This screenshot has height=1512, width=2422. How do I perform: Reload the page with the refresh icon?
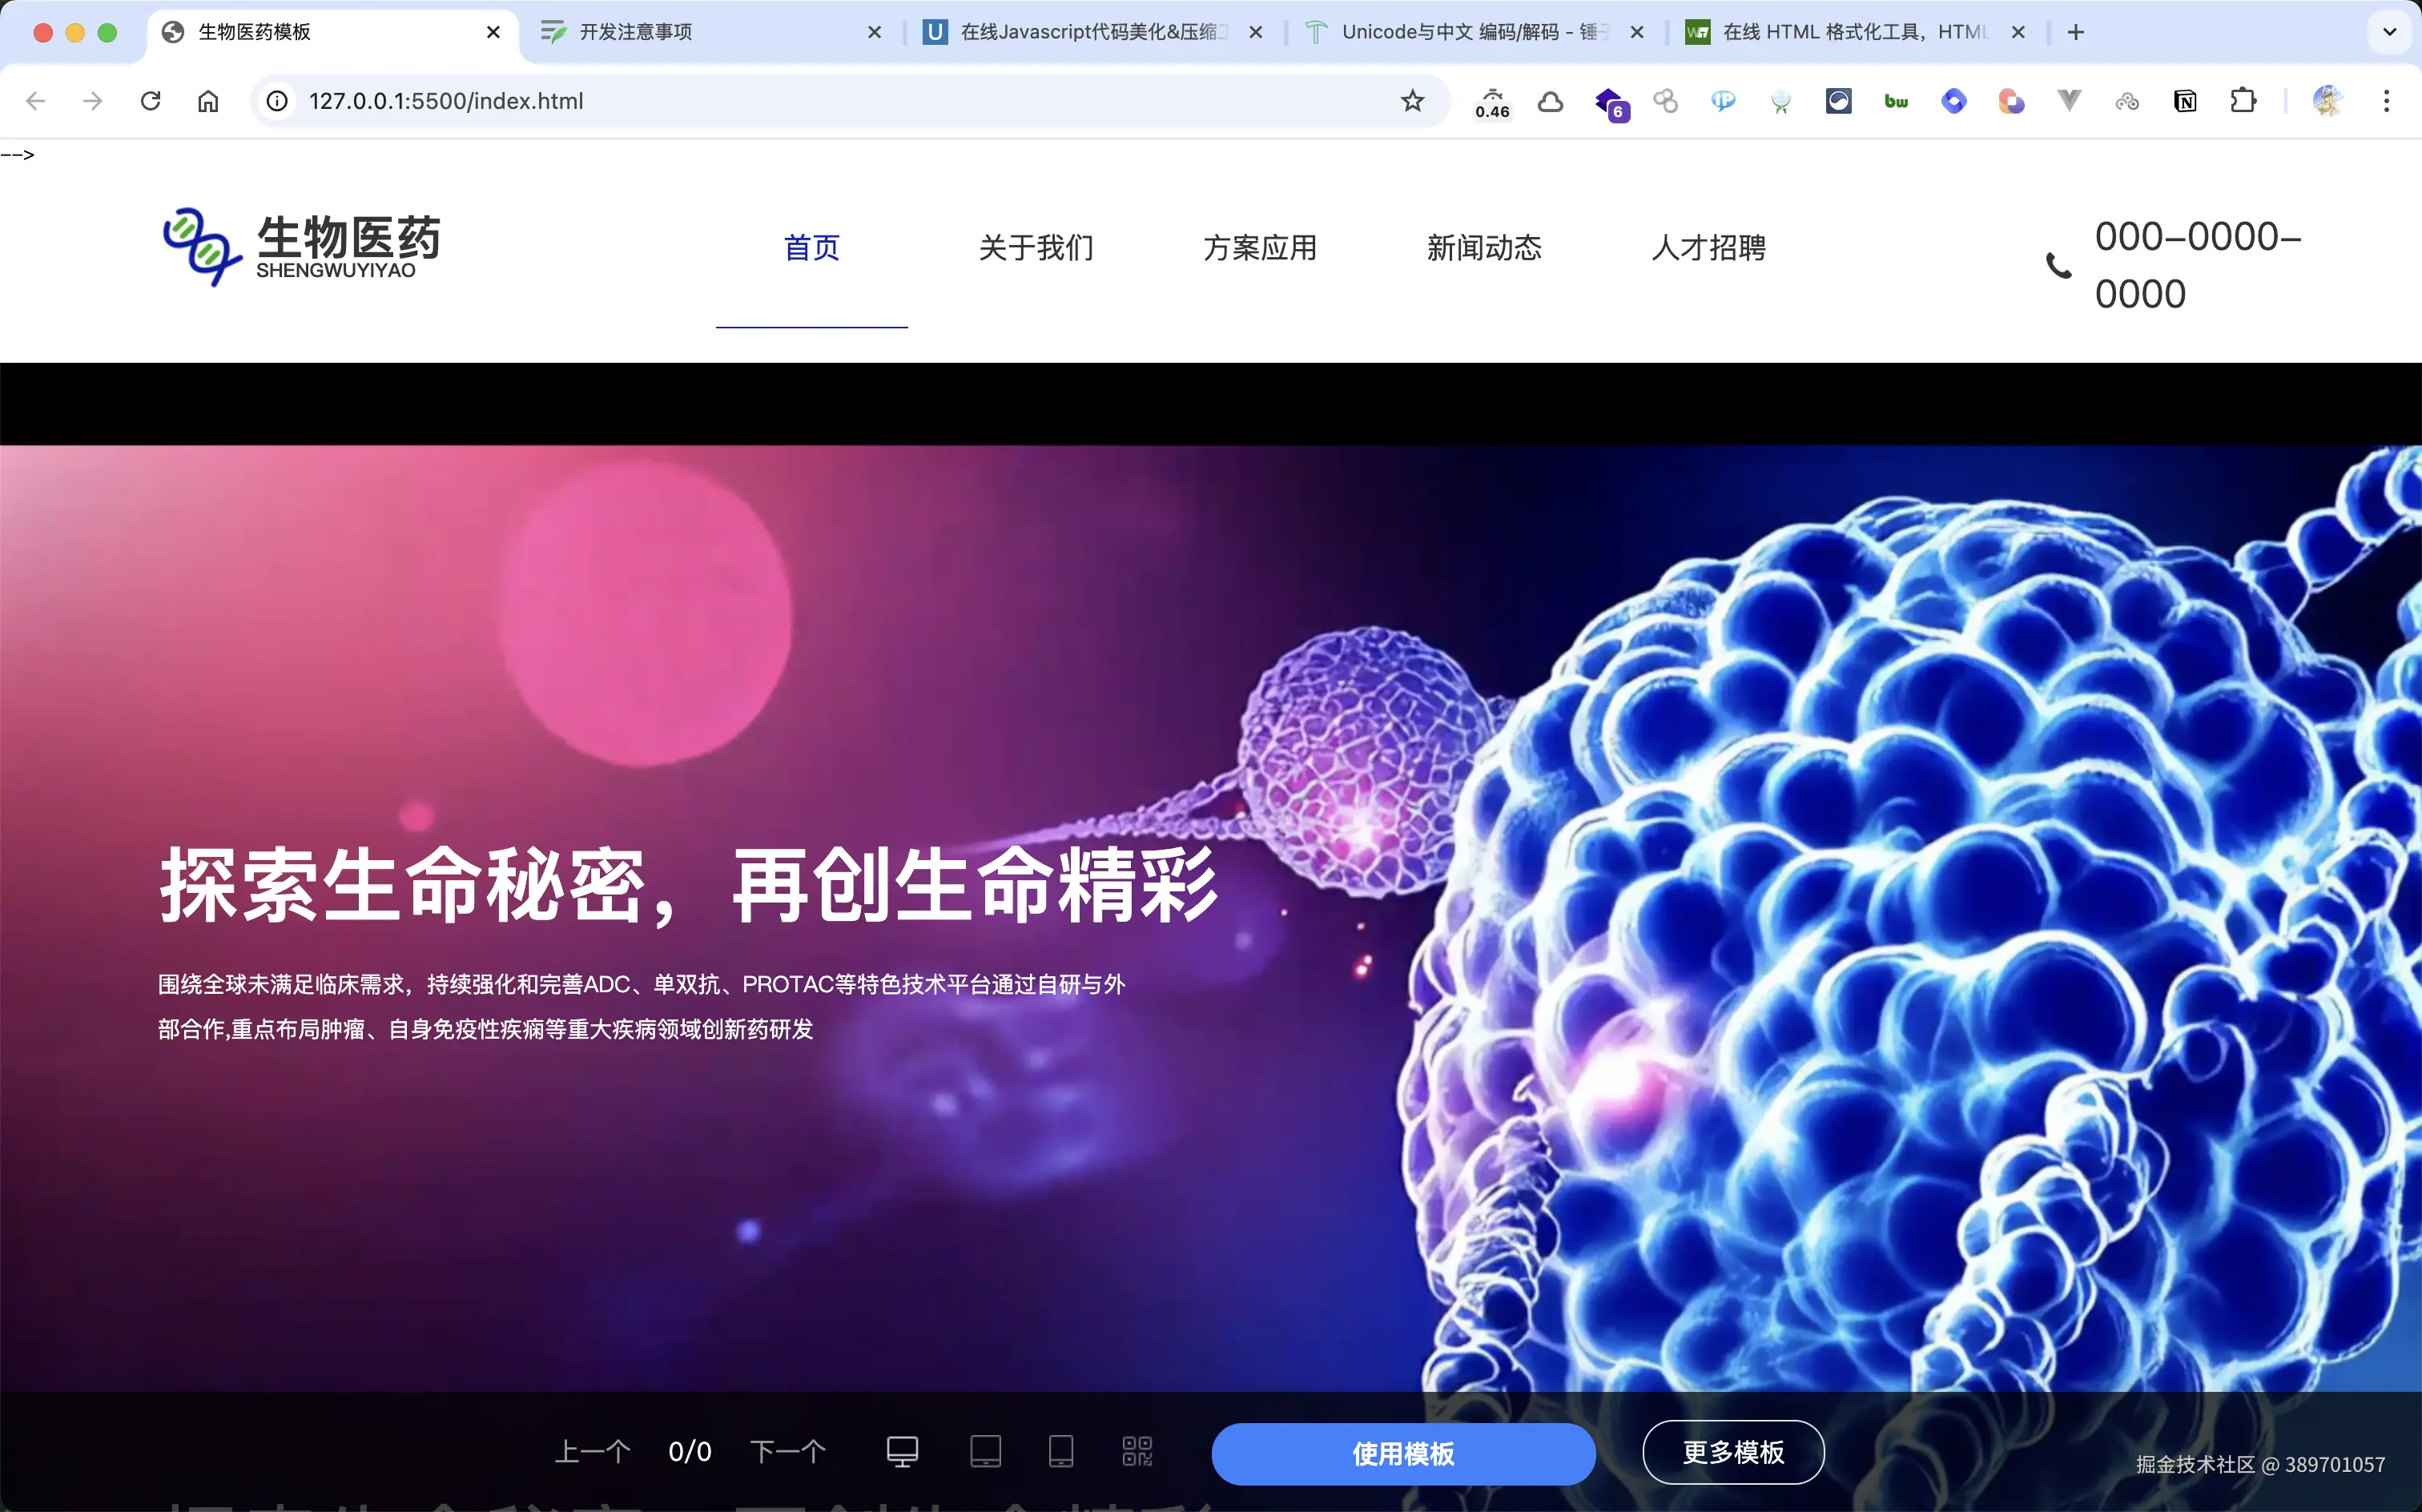click(x=151, y=100)
